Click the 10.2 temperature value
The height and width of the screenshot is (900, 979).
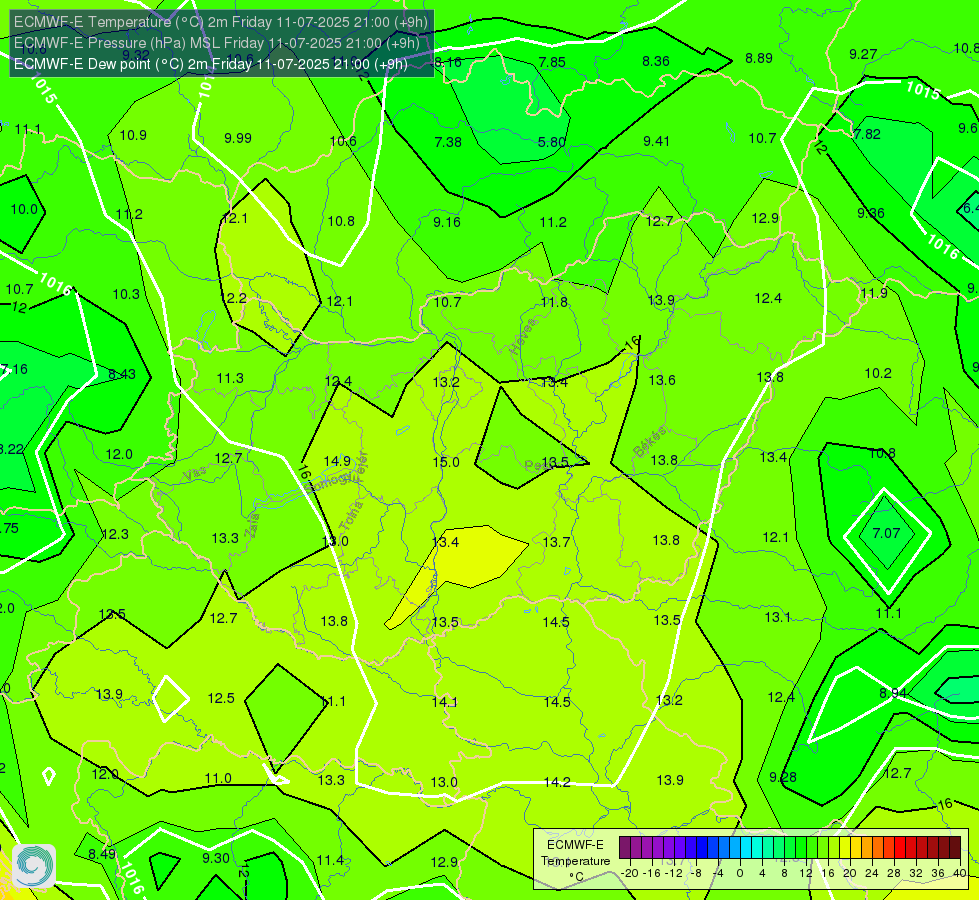pos(878,373)
